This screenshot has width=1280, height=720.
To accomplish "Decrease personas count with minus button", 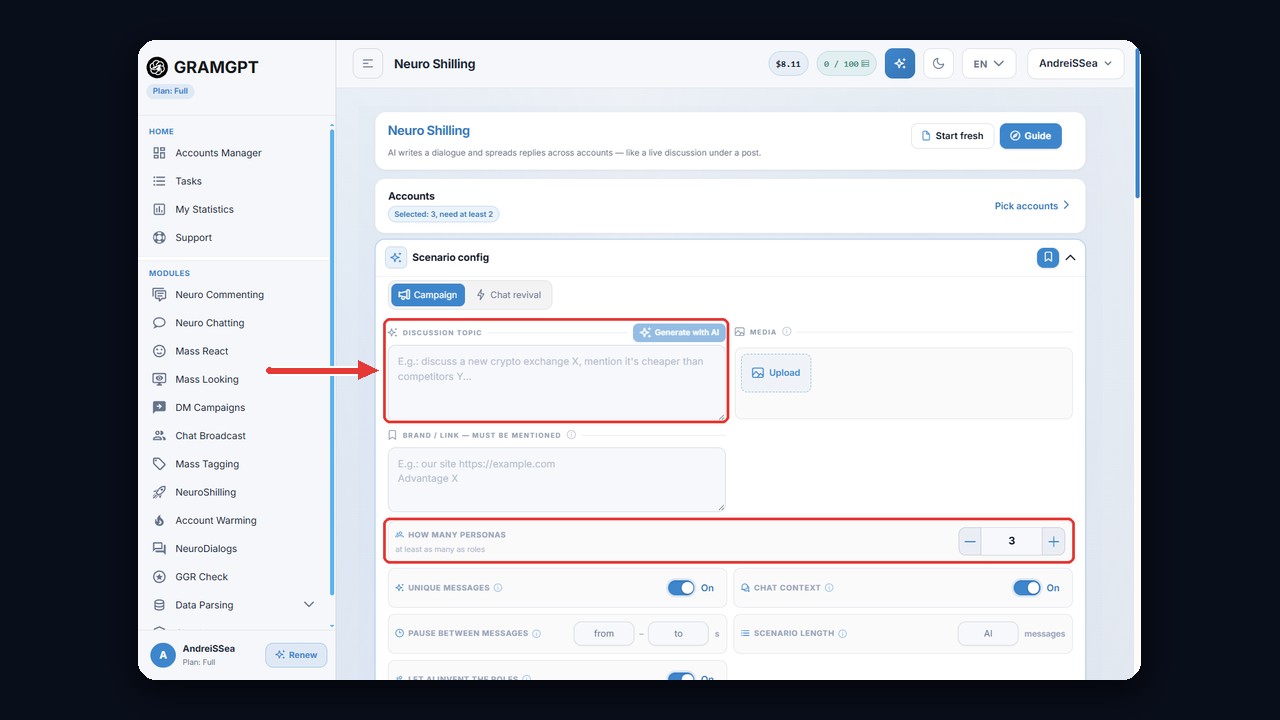I will [970, 541].
